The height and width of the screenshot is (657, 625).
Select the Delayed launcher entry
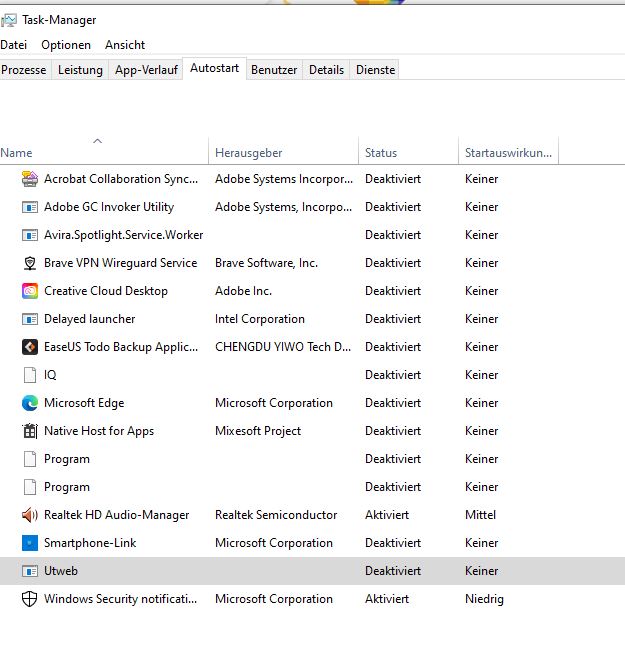click(x=90, y=319)
